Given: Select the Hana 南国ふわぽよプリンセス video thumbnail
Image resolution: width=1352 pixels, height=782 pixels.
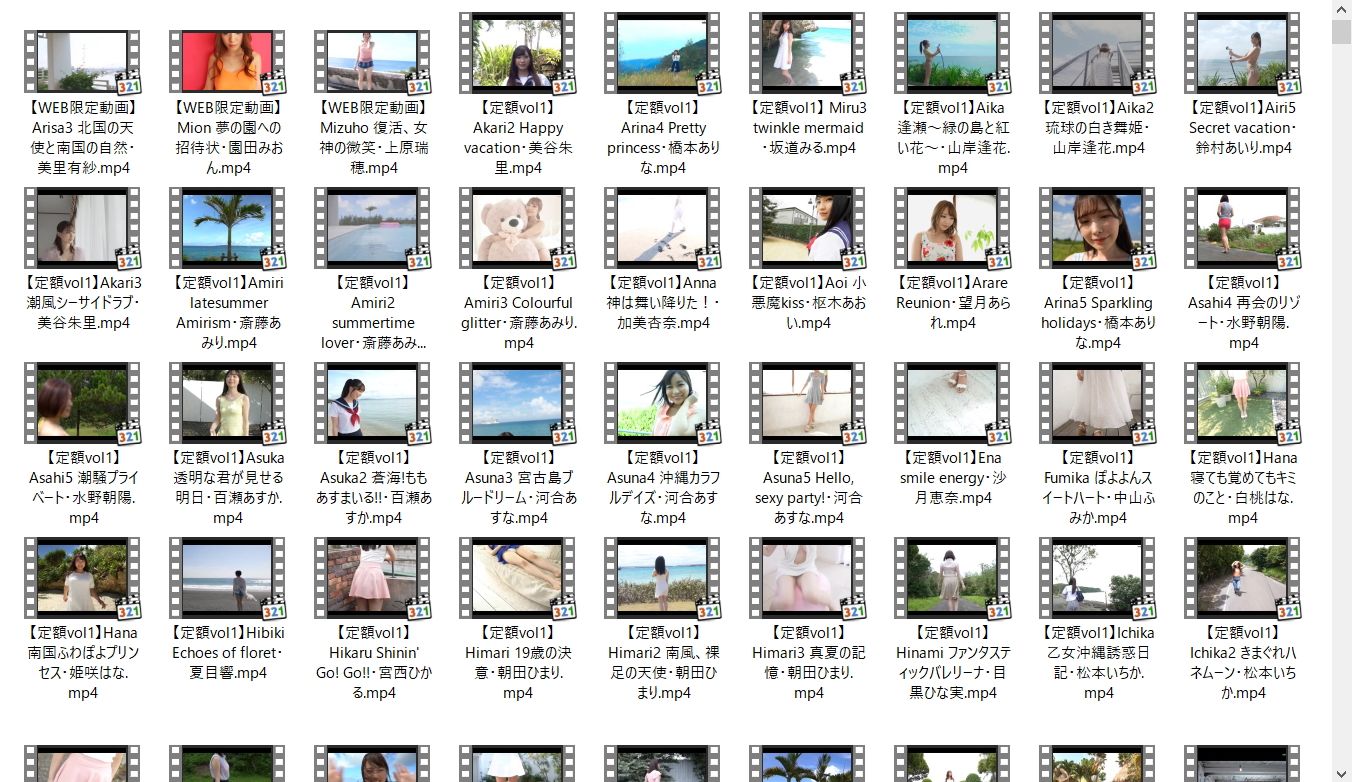Looking at the screenshot, I should pos(82,578).
